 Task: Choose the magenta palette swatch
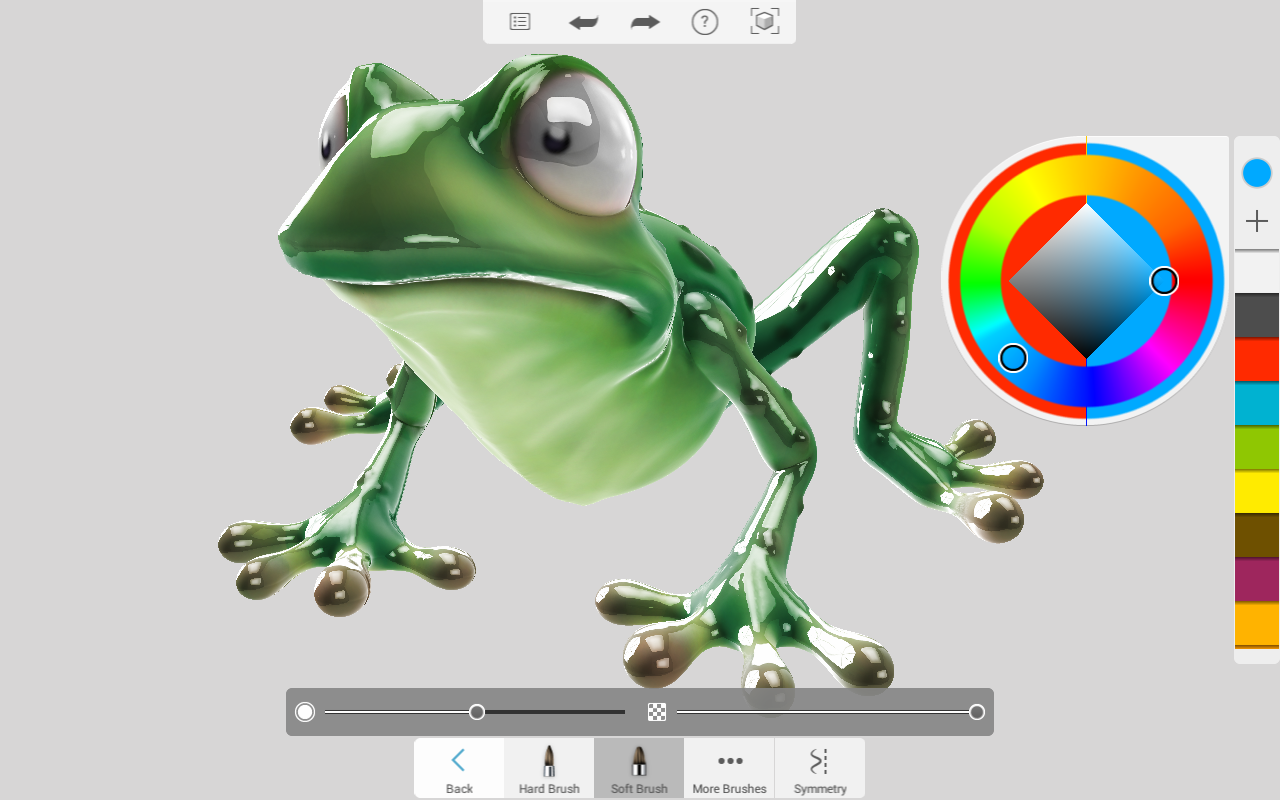tap(1257, 580)
